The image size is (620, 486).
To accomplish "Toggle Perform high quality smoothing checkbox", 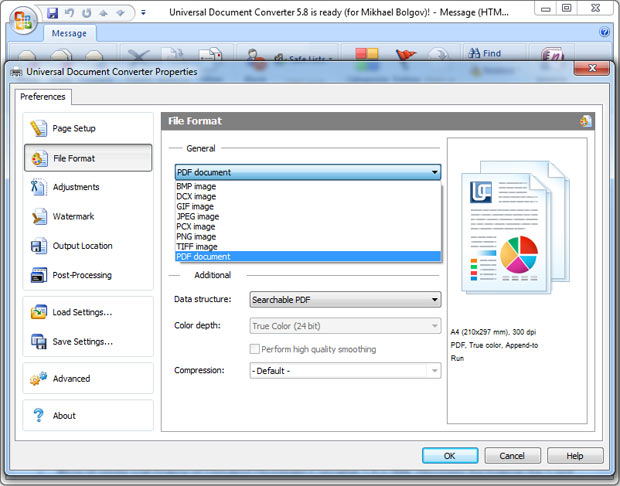I will tap(255, 349).
